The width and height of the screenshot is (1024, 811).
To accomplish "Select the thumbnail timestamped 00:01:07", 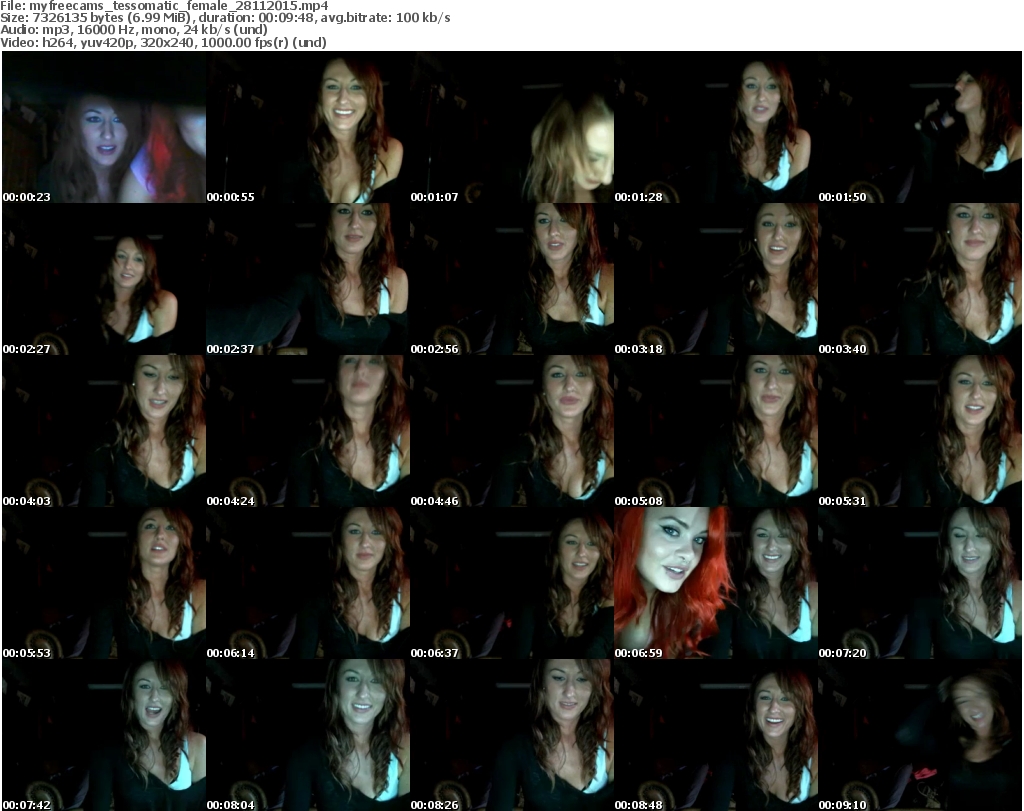I will pos(512,127).
